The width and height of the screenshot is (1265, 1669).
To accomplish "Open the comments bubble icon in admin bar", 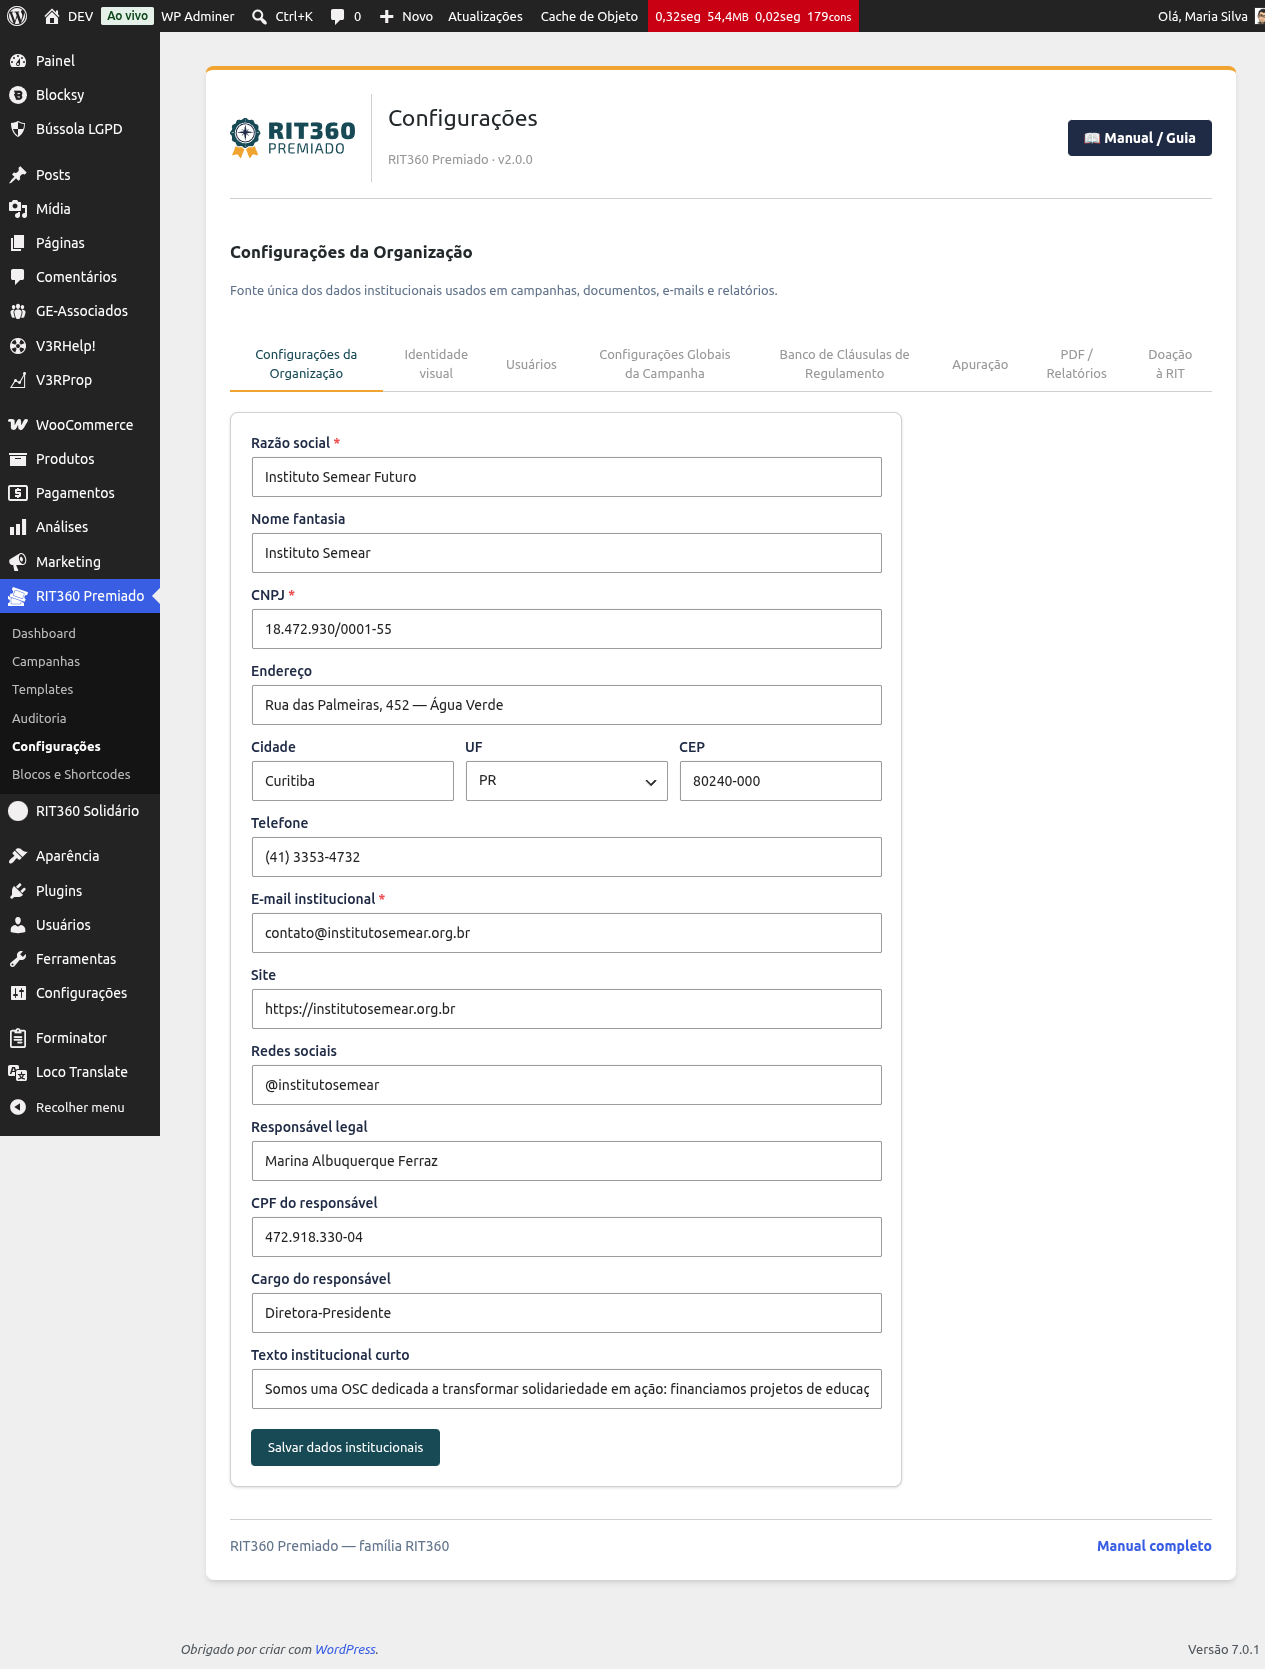I will click(338, 16).
